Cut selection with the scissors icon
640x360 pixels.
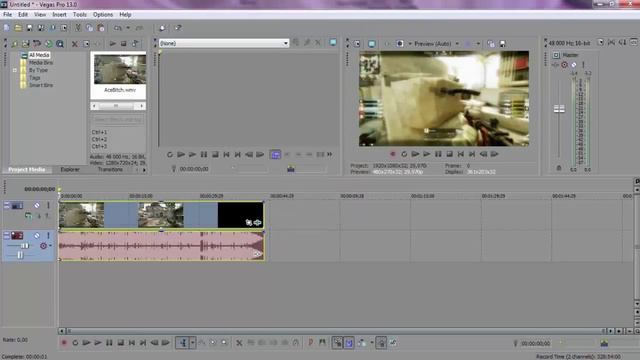coord(78,28)
